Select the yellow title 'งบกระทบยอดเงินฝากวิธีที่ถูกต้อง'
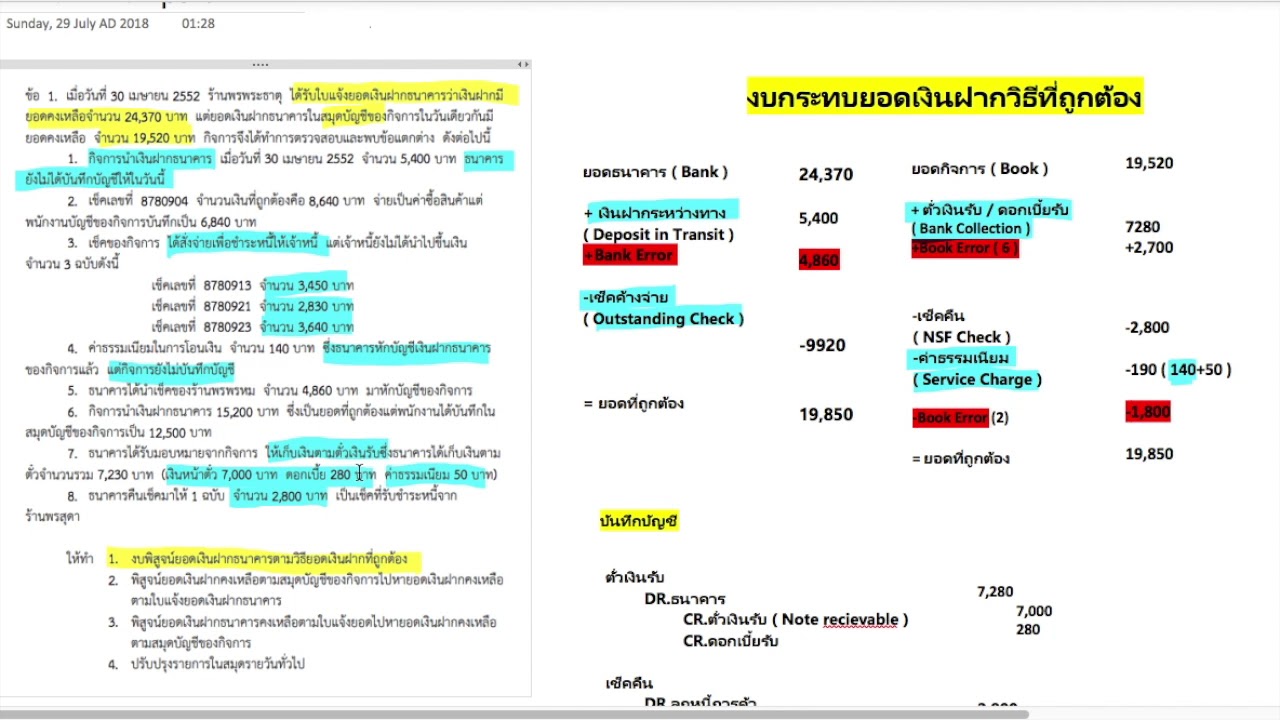 [944, 97]
